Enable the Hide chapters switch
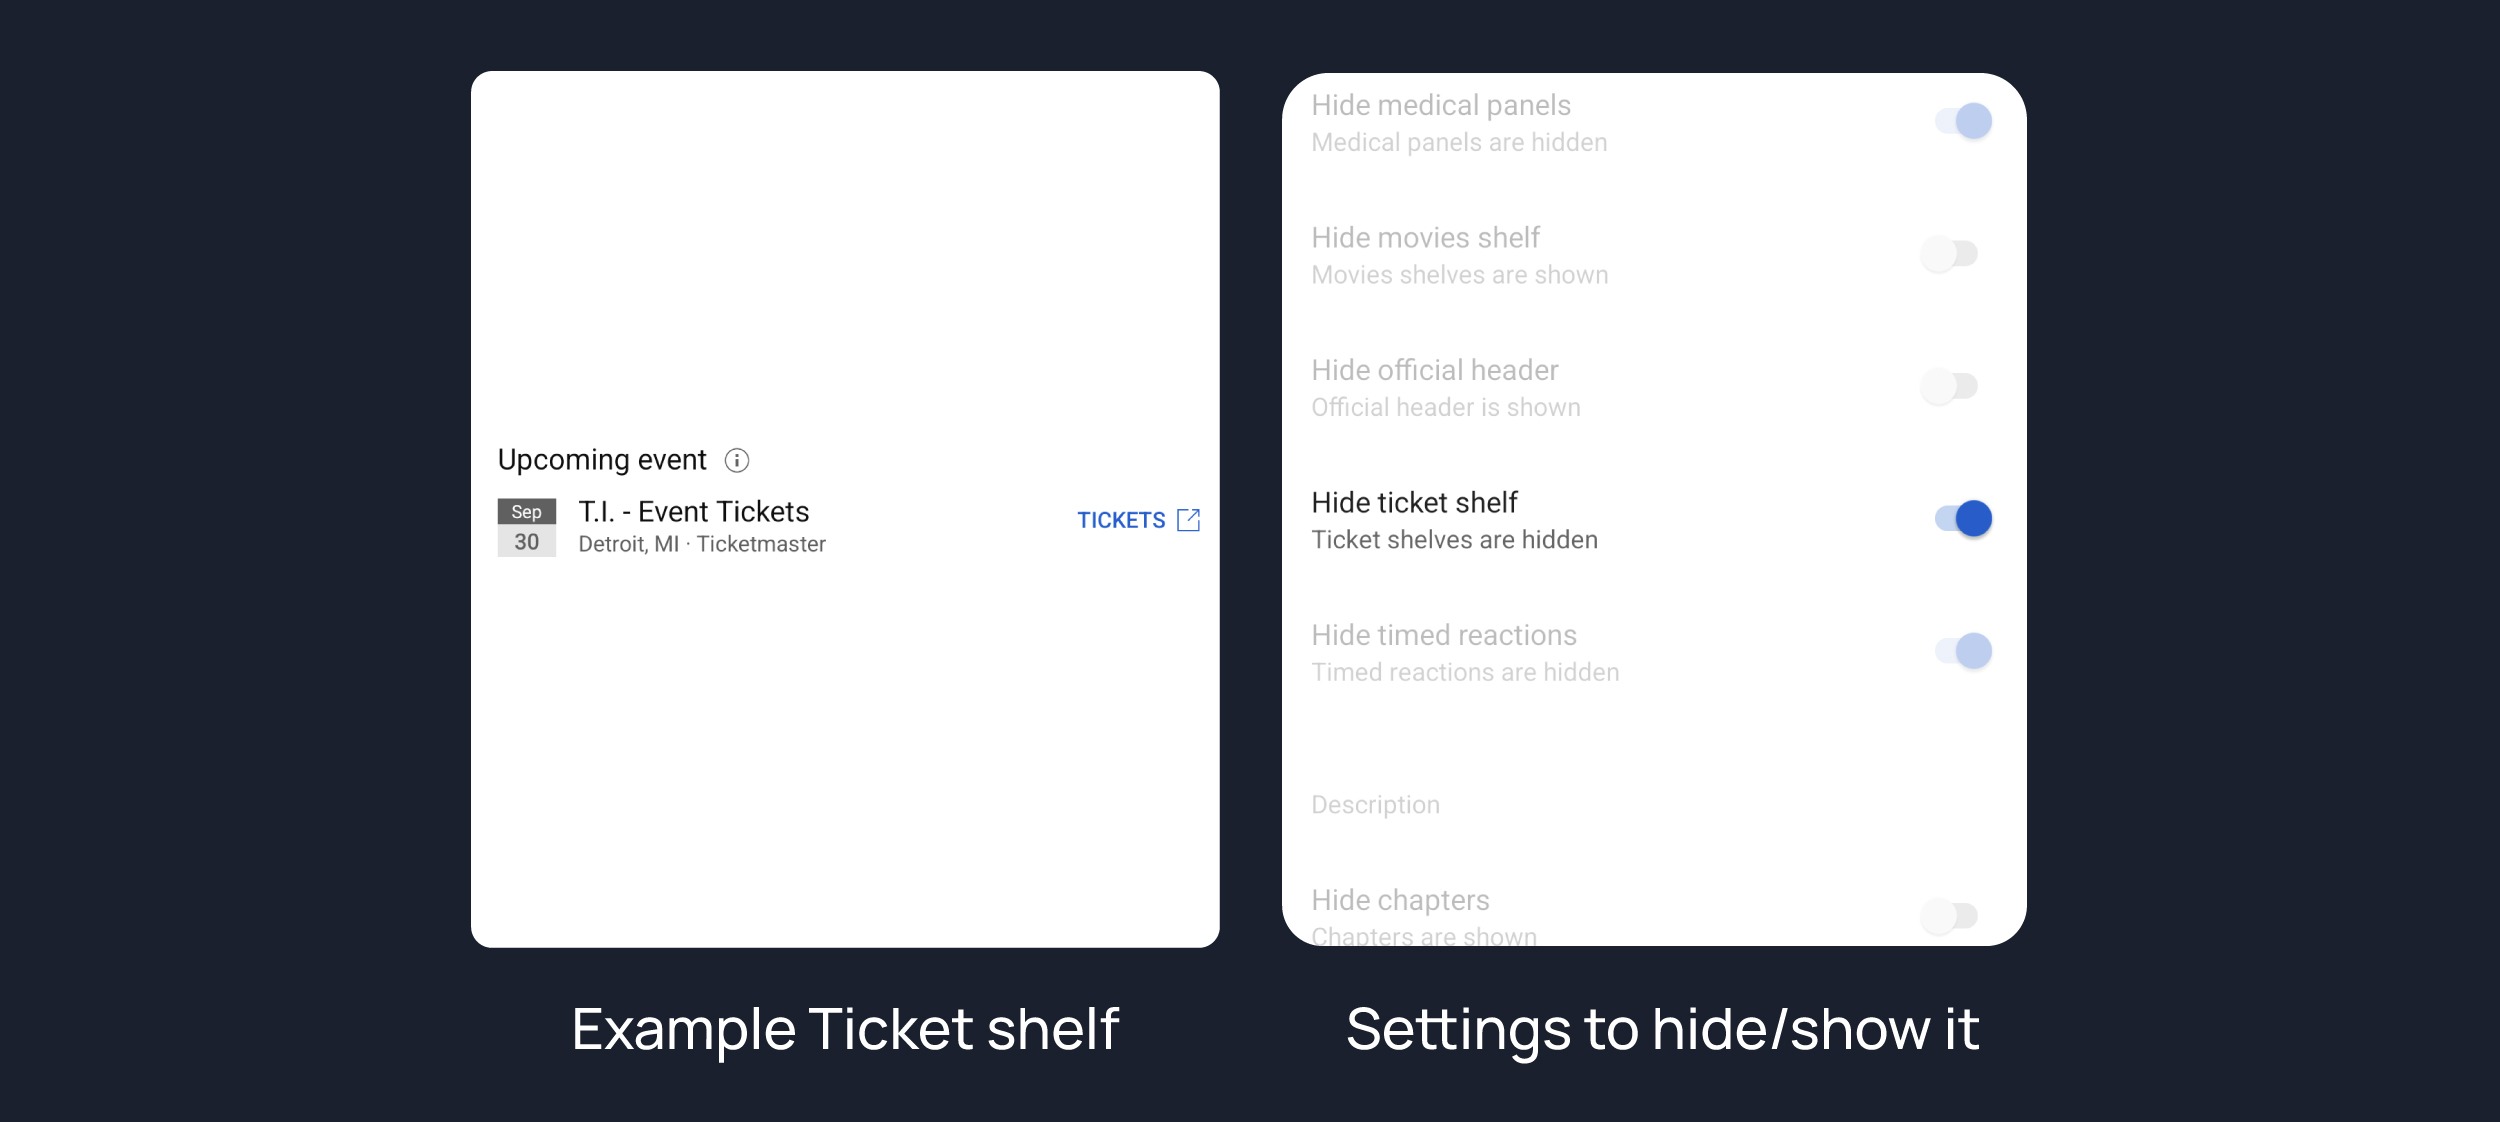 coord(1949,915)
